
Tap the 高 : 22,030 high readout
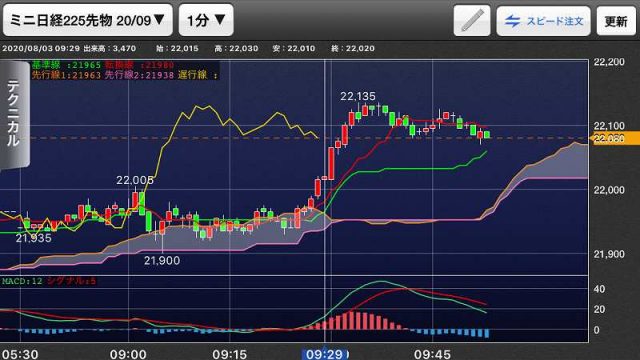[236, 49]
